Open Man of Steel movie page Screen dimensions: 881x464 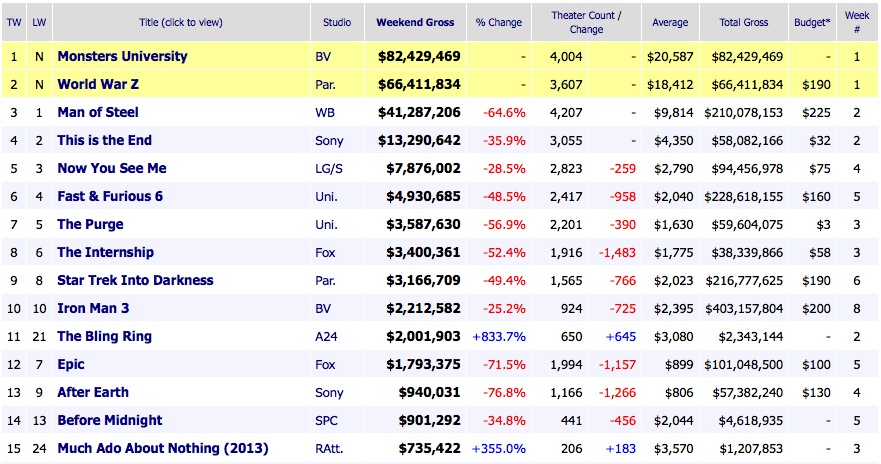coord(98,113)
